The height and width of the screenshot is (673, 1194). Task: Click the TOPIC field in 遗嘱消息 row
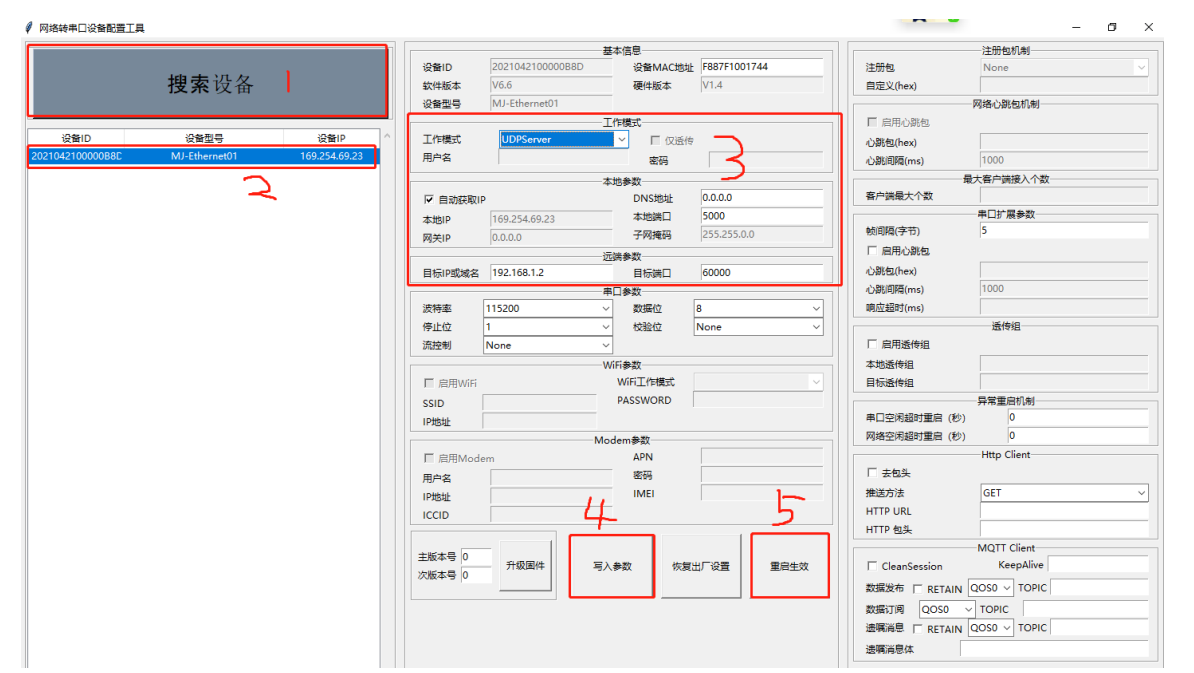point(1100,628)
